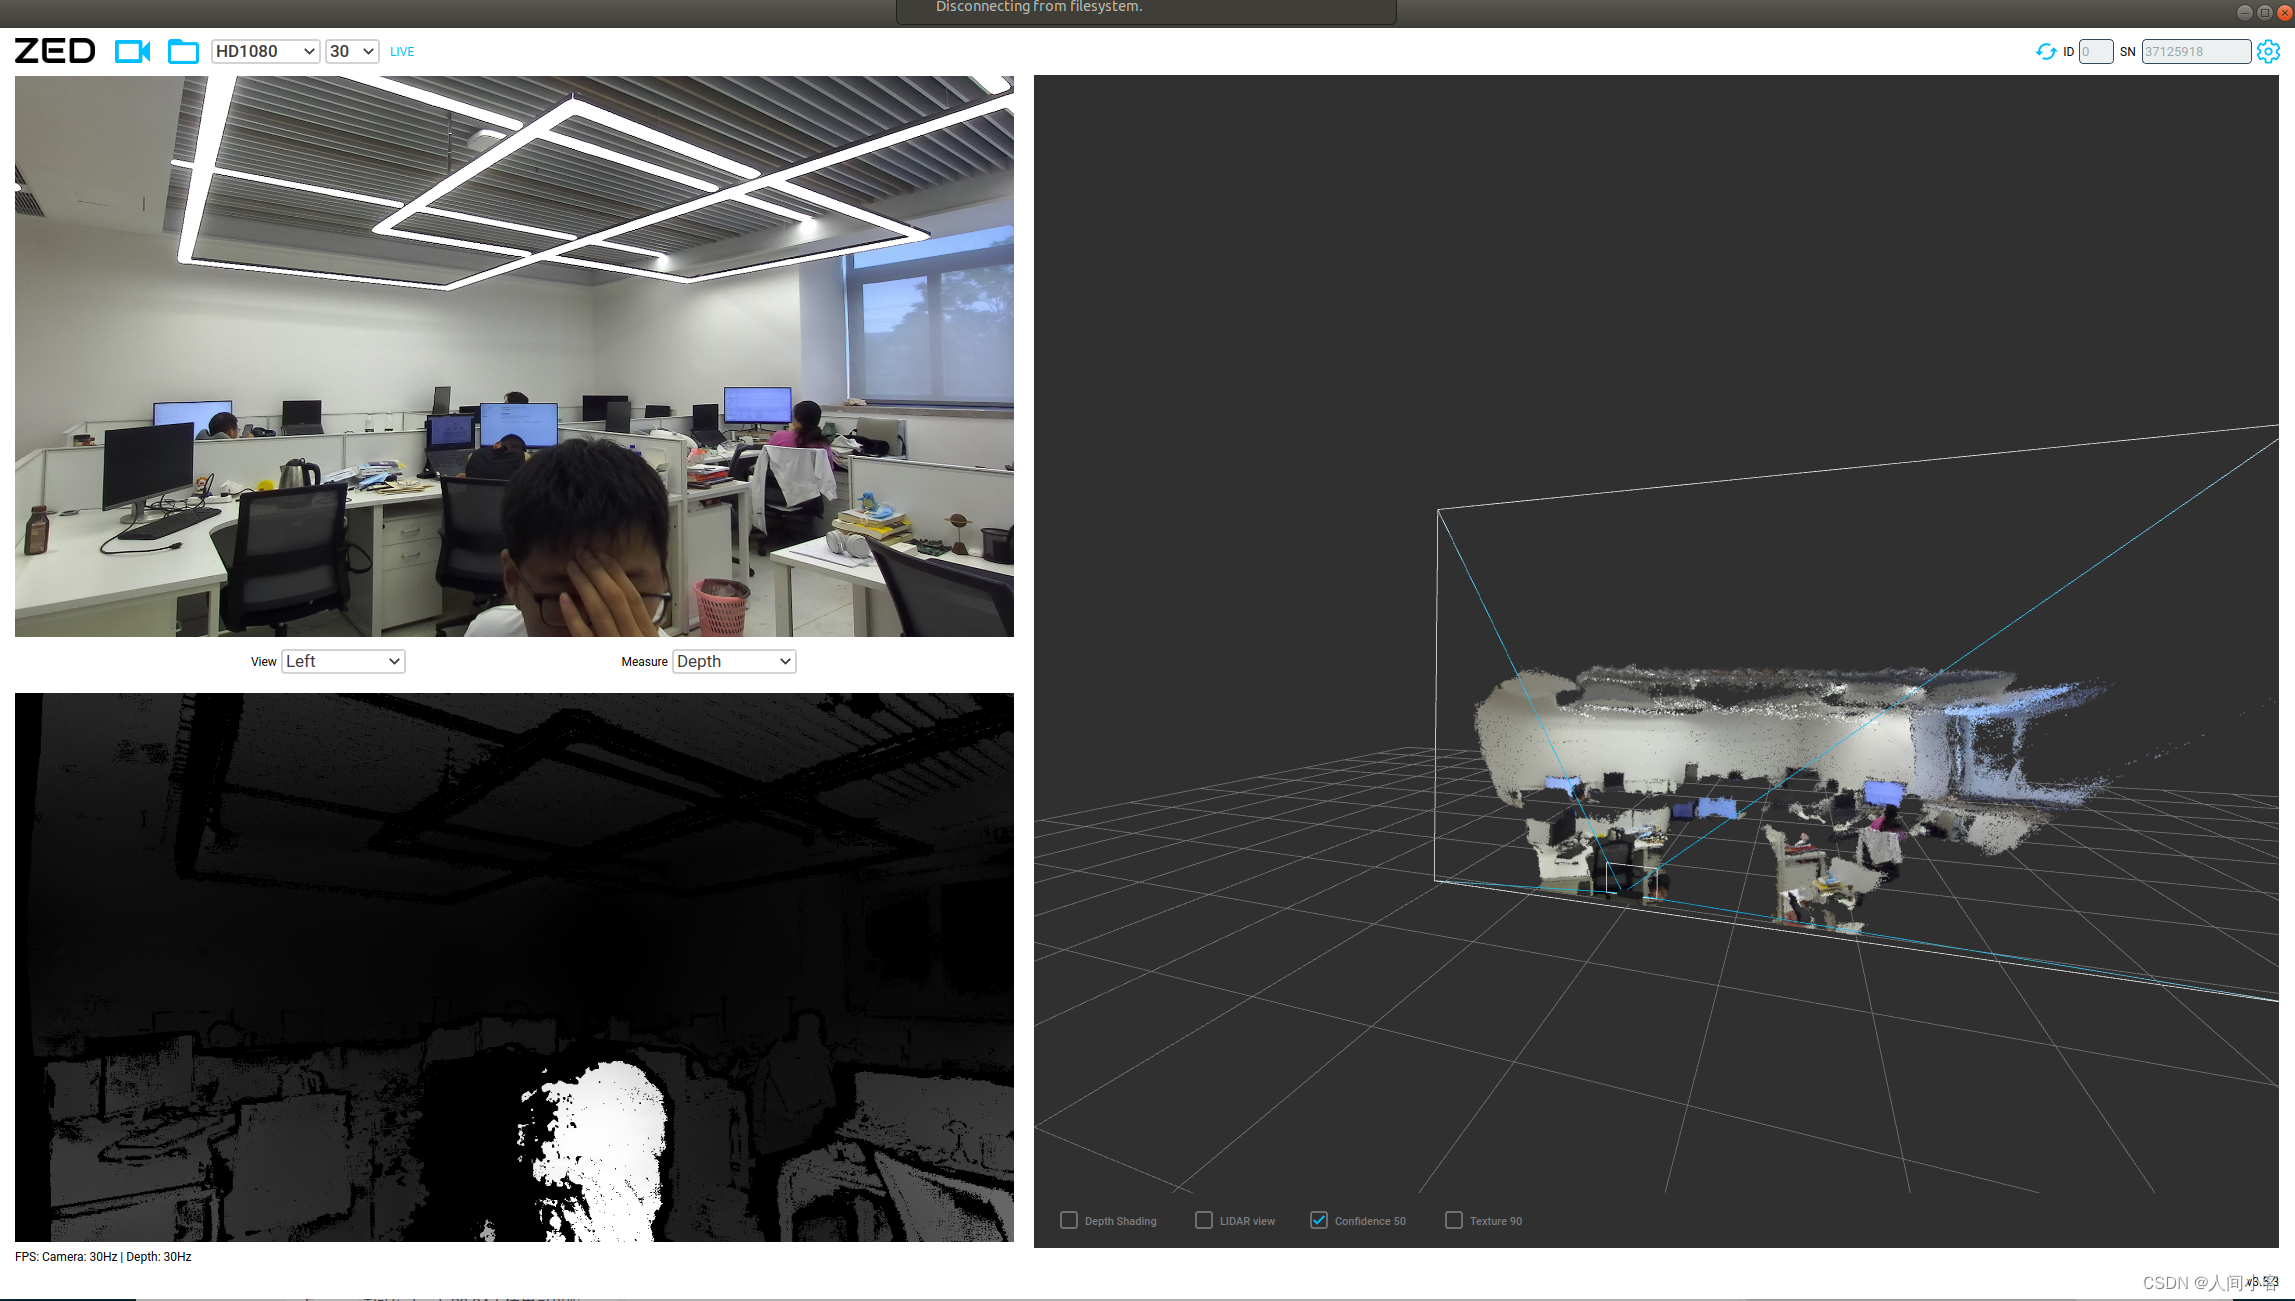Click the camera ID input field
The height and width of the screenshot is (1301, 2295).
[x=2095, y=51]
